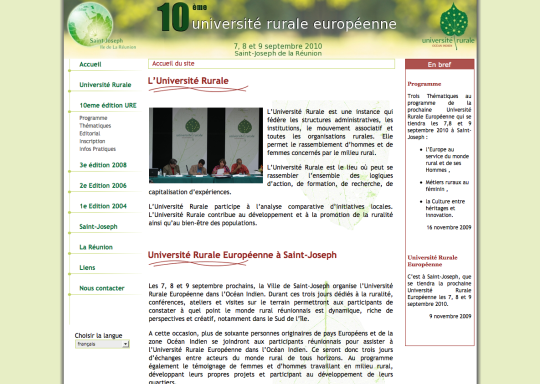Screen dimensions: 540x384
Task: Click the conference panel photo
Action: pos(206,145)
